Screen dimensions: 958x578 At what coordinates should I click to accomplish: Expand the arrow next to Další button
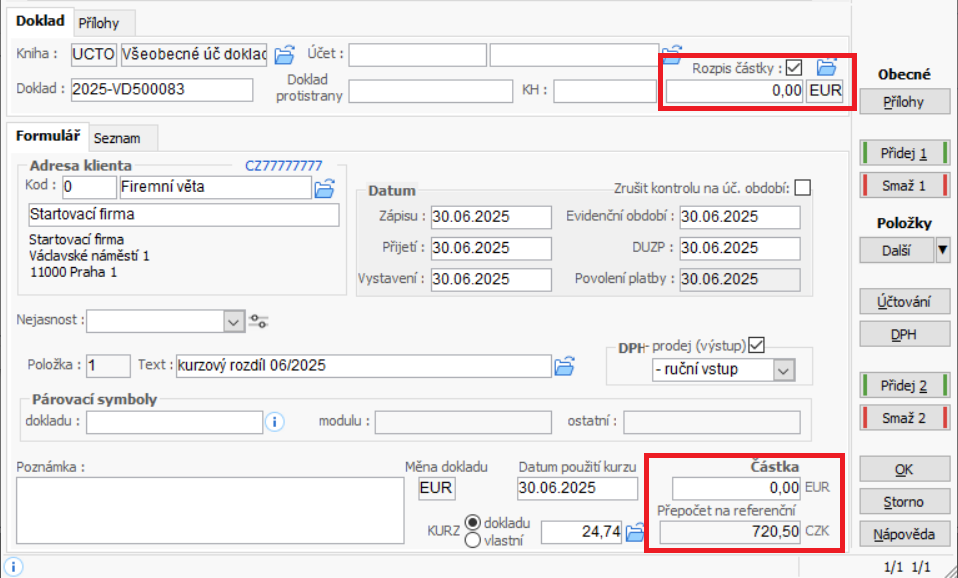click(x=942, y=250)
